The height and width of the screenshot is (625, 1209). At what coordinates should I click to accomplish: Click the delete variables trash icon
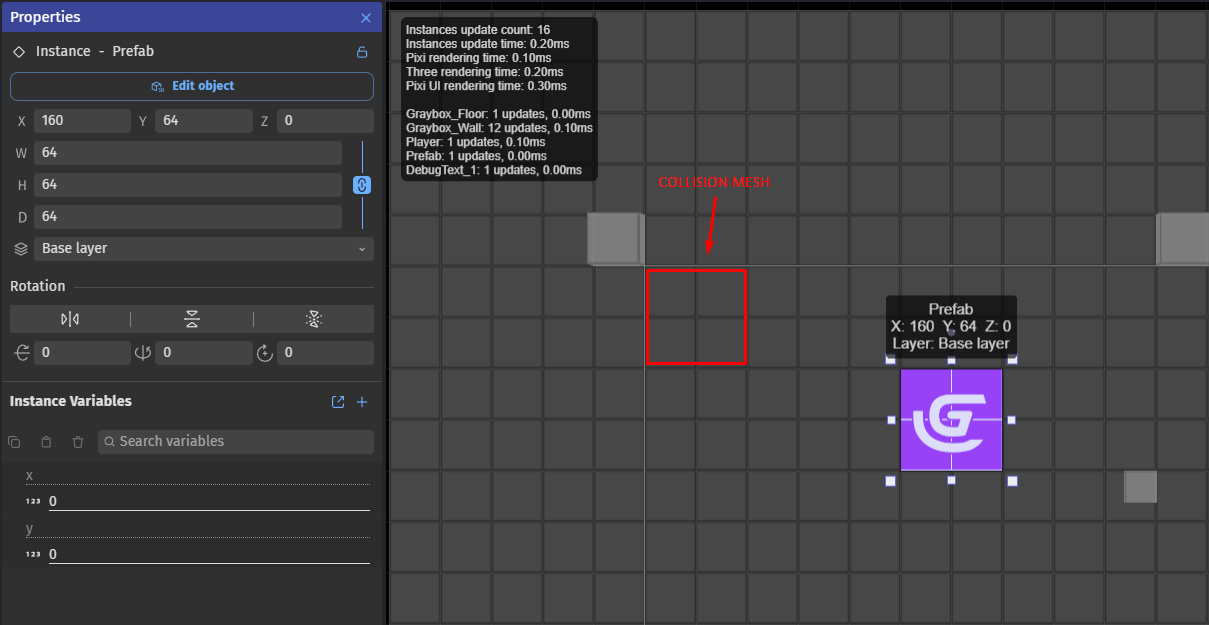(78, 442)
